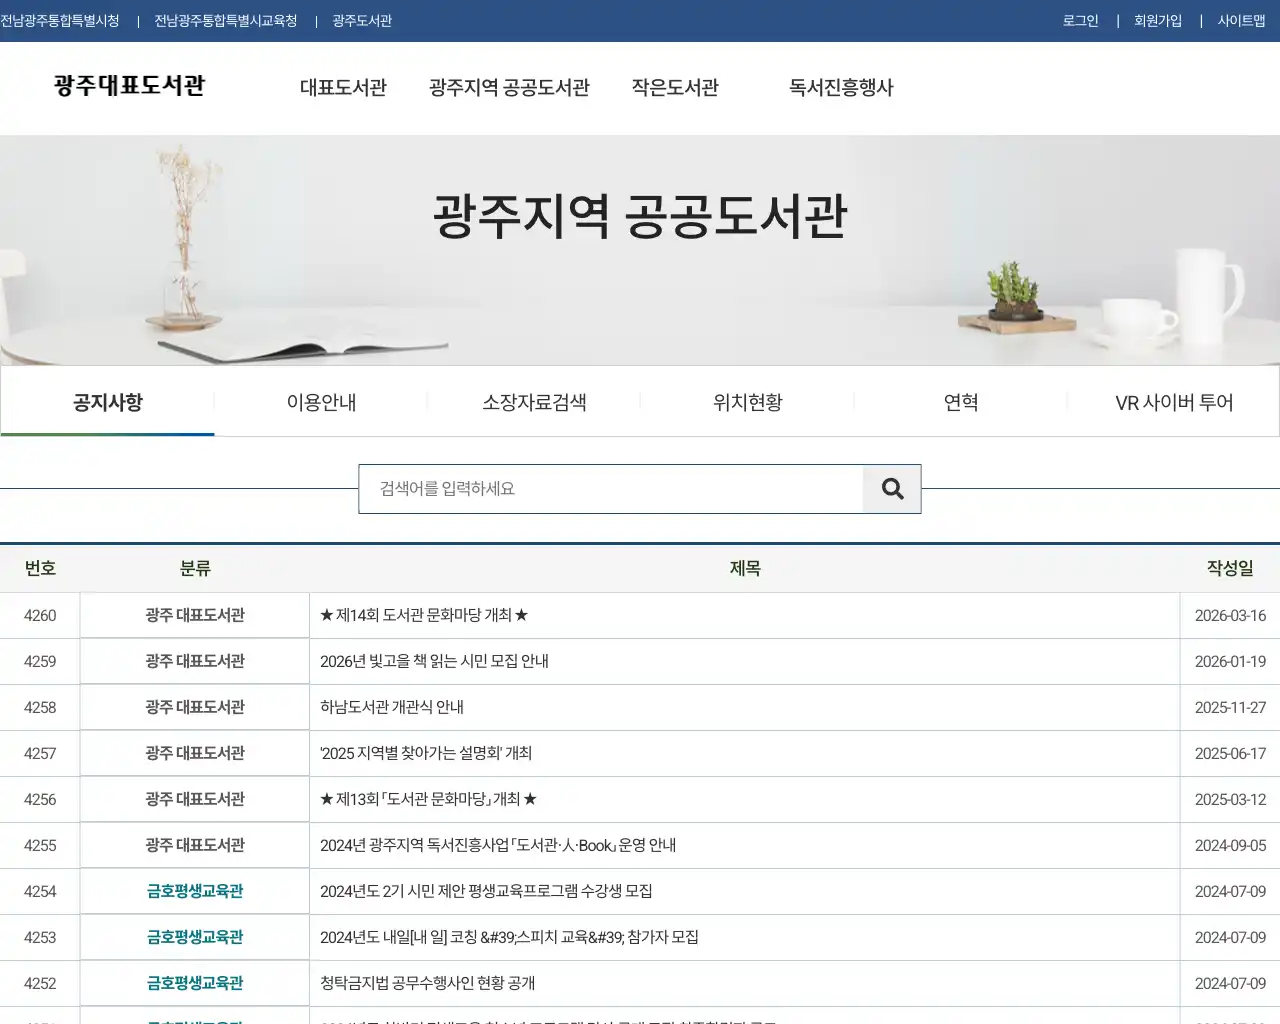Click 광주 대표도서관 category in row 4260
The image size is (1280, 1024).
coord(195,615)
